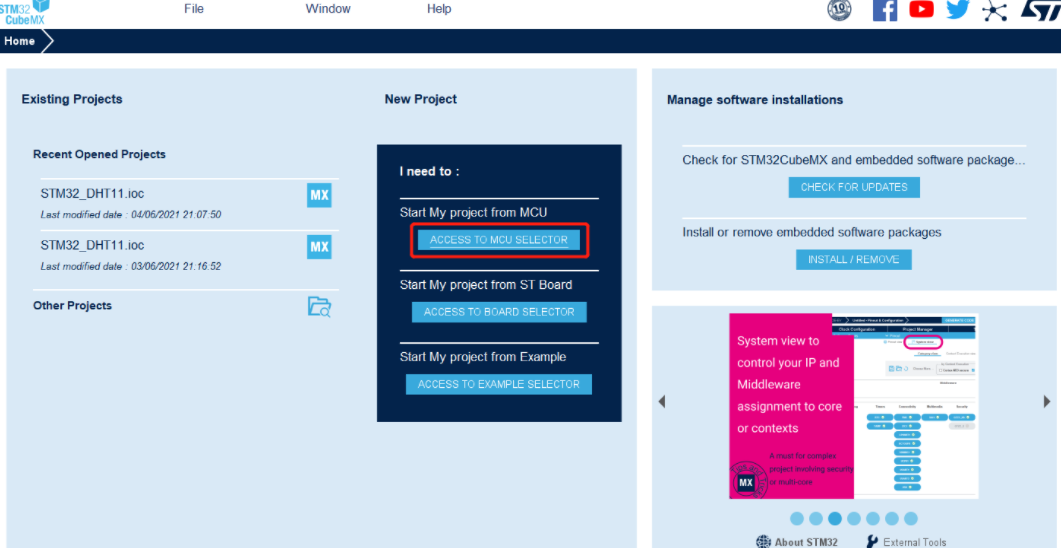
Task: Open MX icon for project dated 03/06/2021
Action: 319,247
